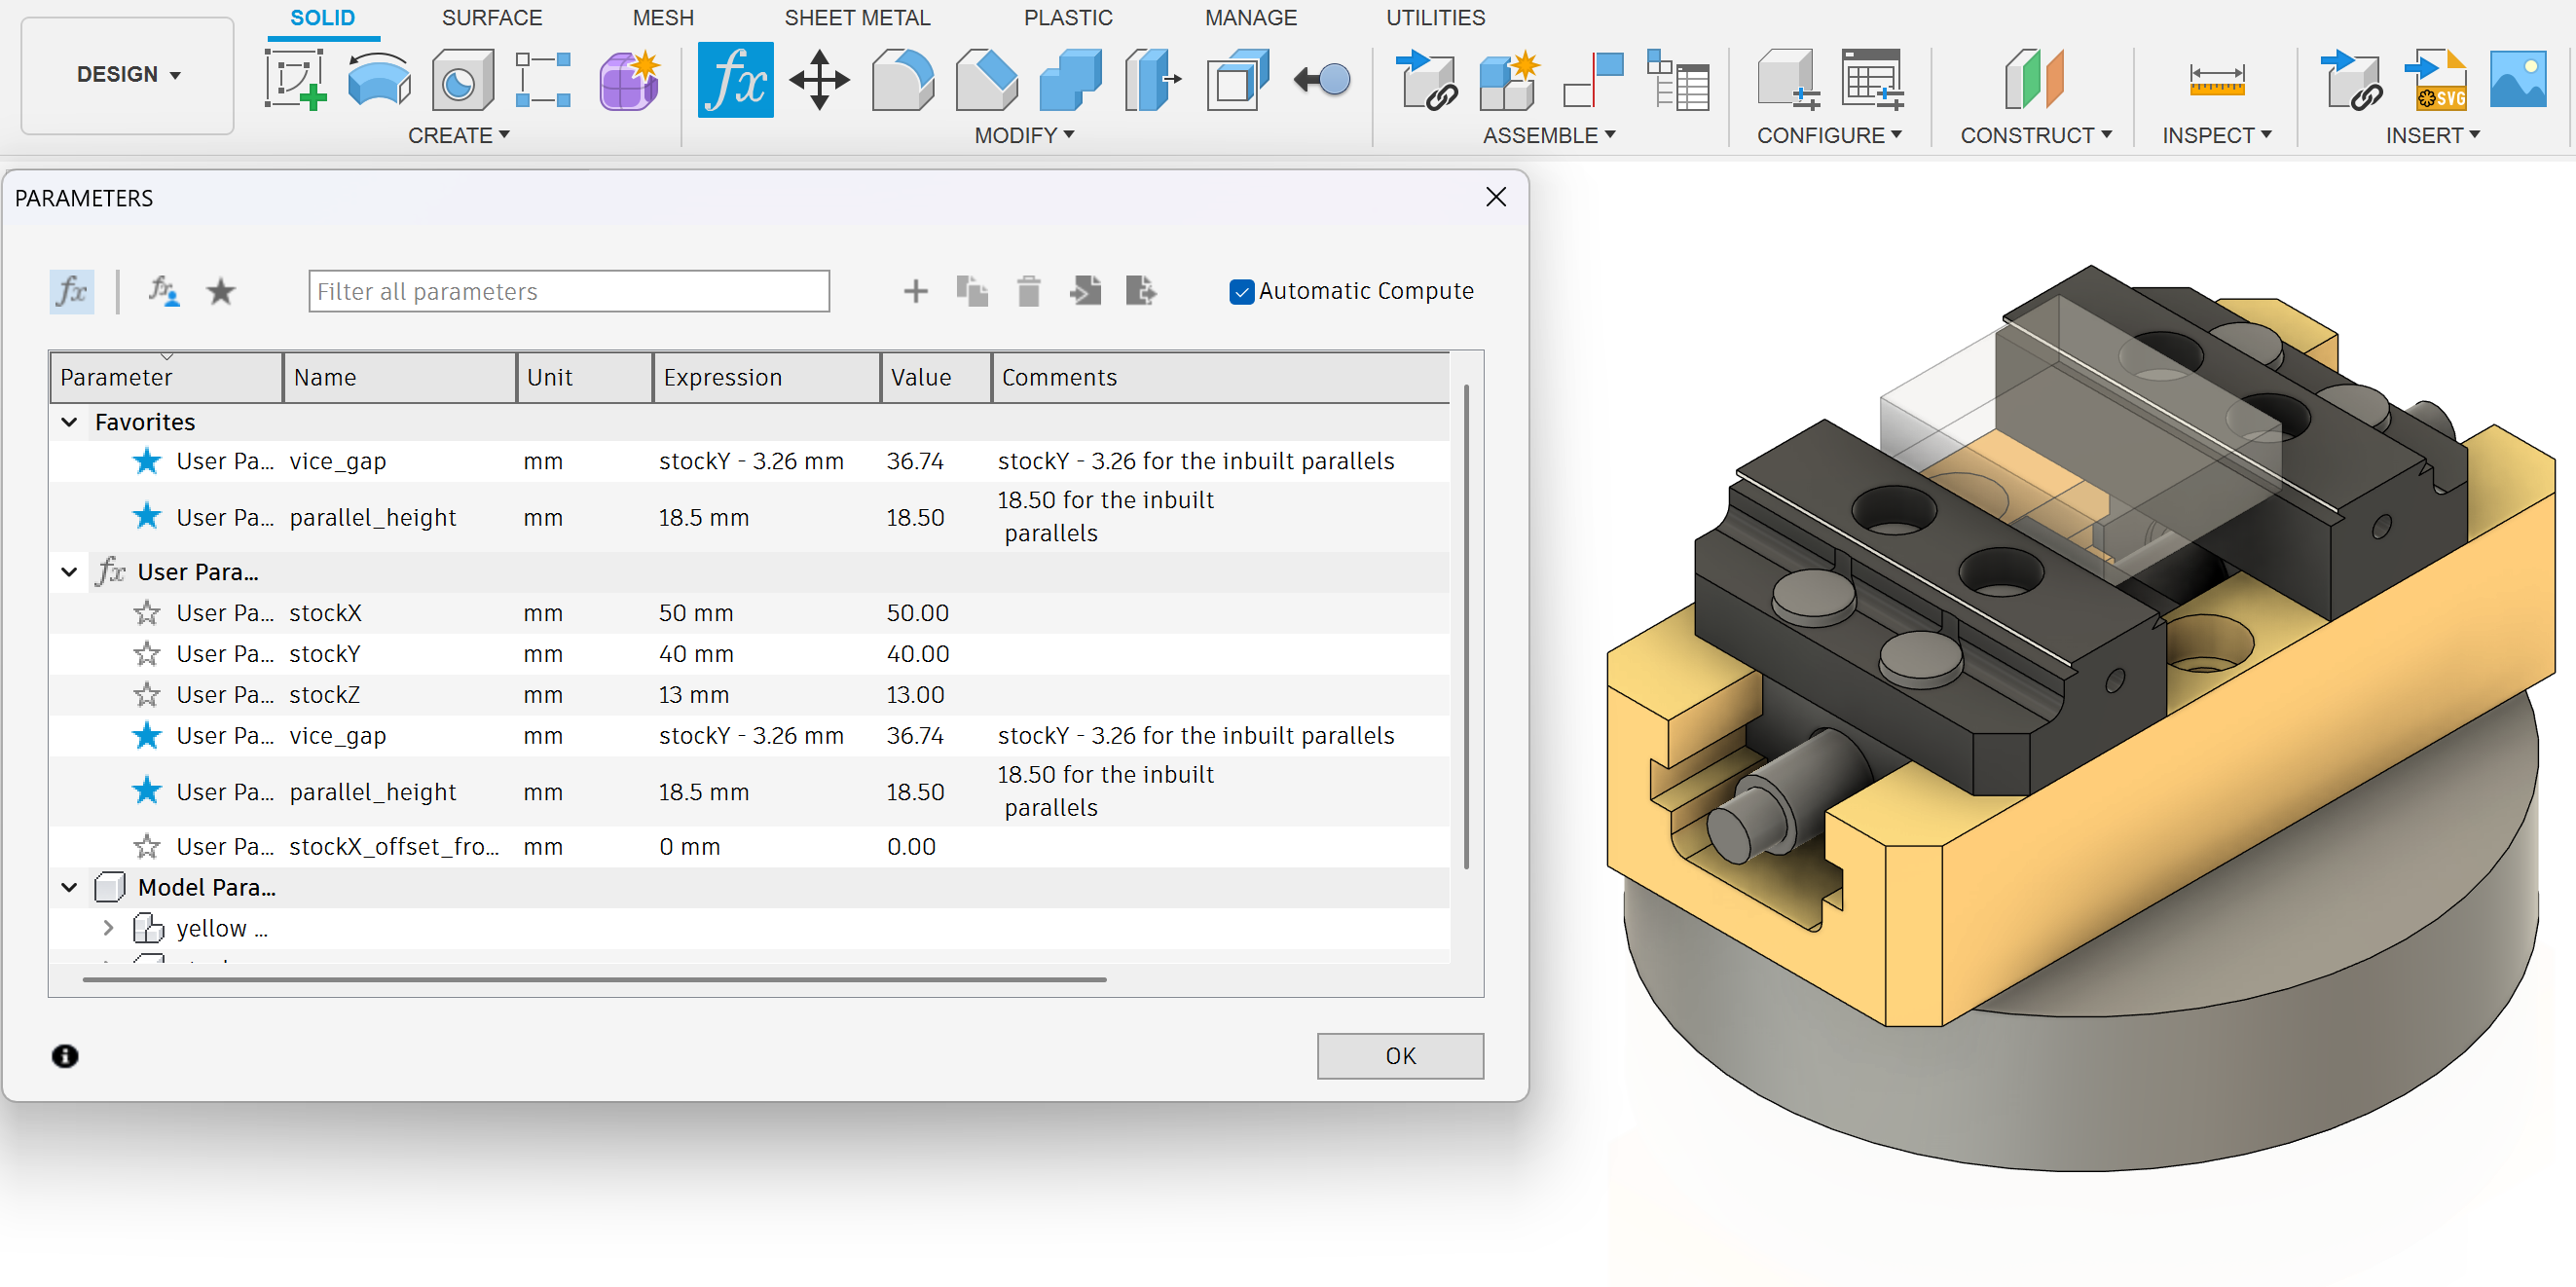Click the delete parameter trash icon
The width and height of the screenshot is (2576, 1287).
1028,292
